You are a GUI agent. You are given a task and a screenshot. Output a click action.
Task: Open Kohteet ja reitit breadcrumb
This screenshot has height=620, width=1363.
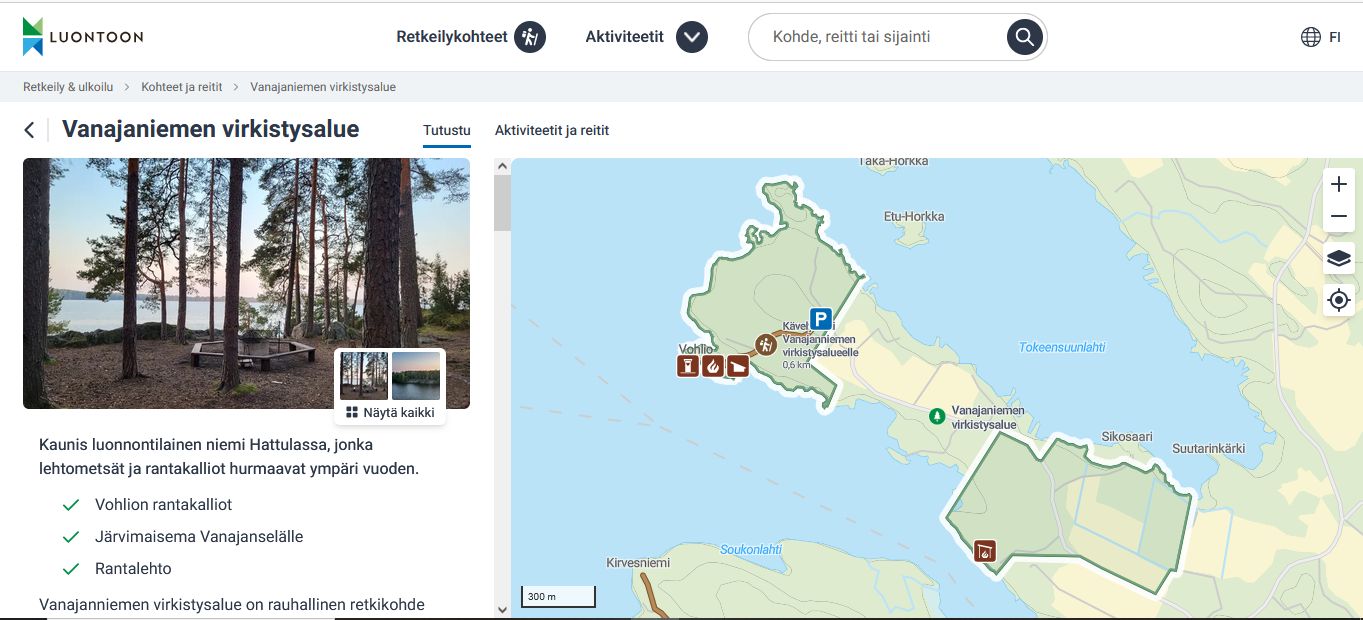182,87
